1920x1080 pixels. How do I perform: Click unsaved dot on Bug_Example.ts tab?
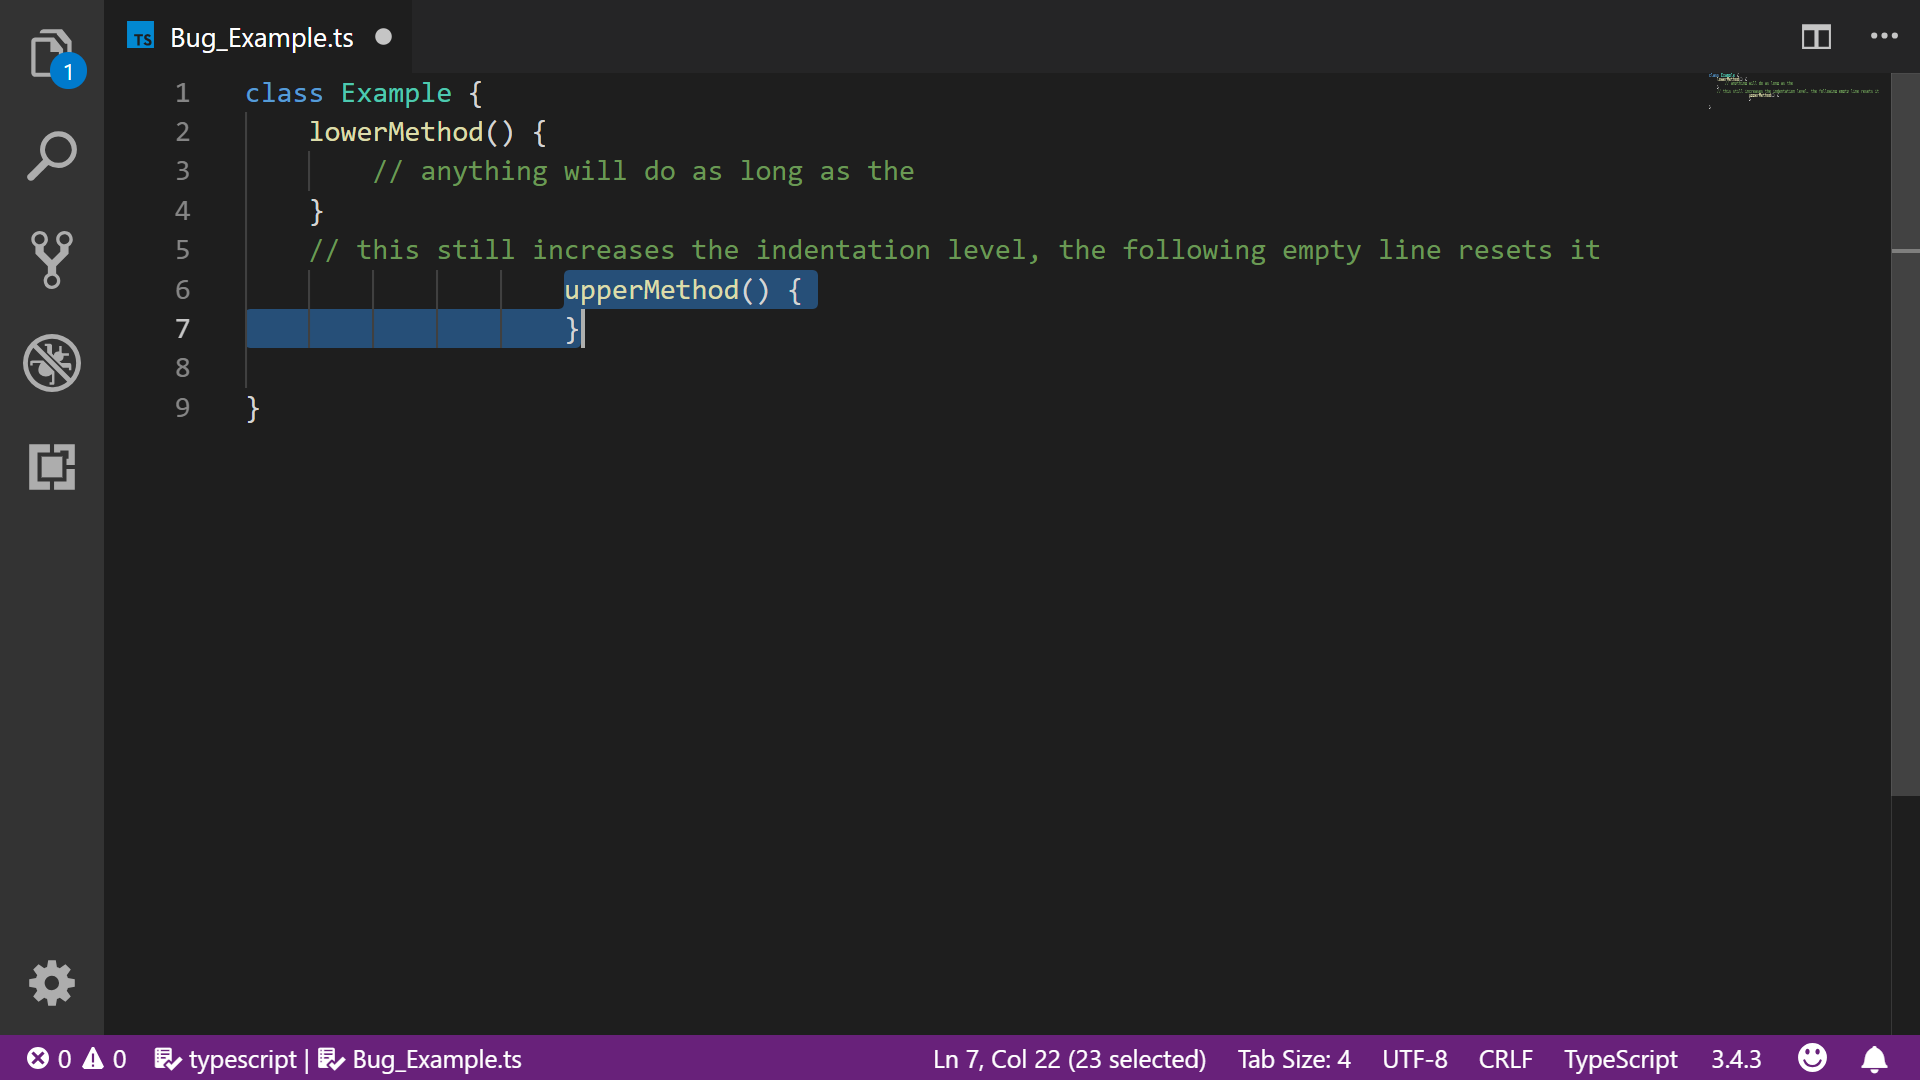[383, 37]
